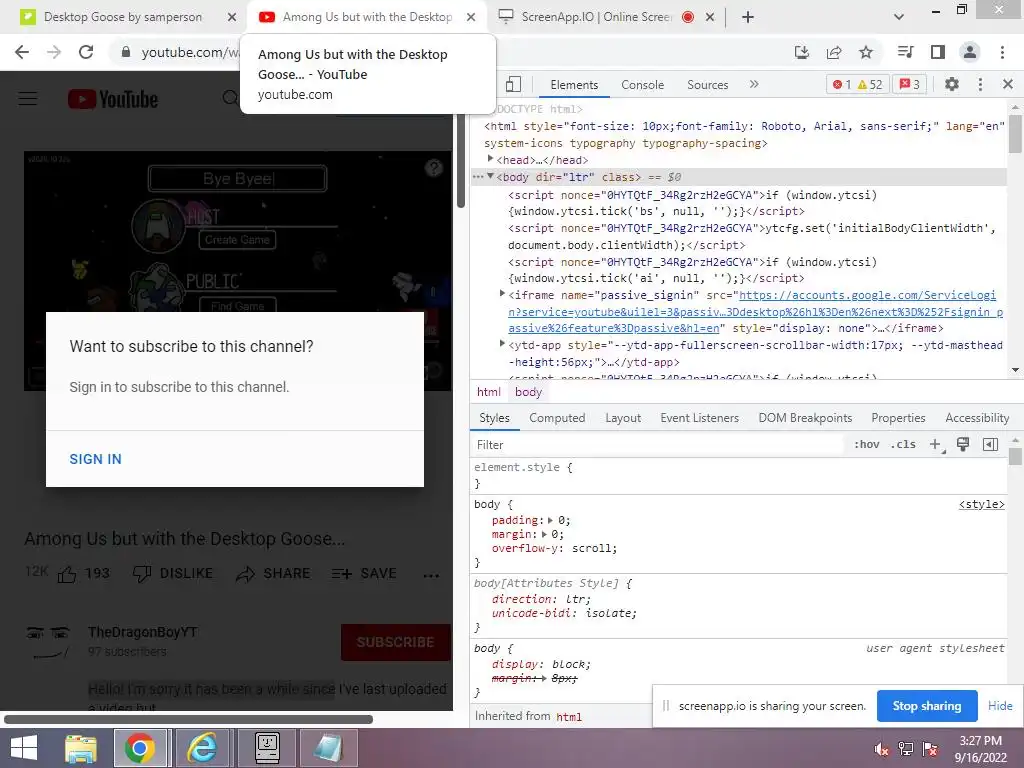Switch to the Sources tab

click(707, 85)
